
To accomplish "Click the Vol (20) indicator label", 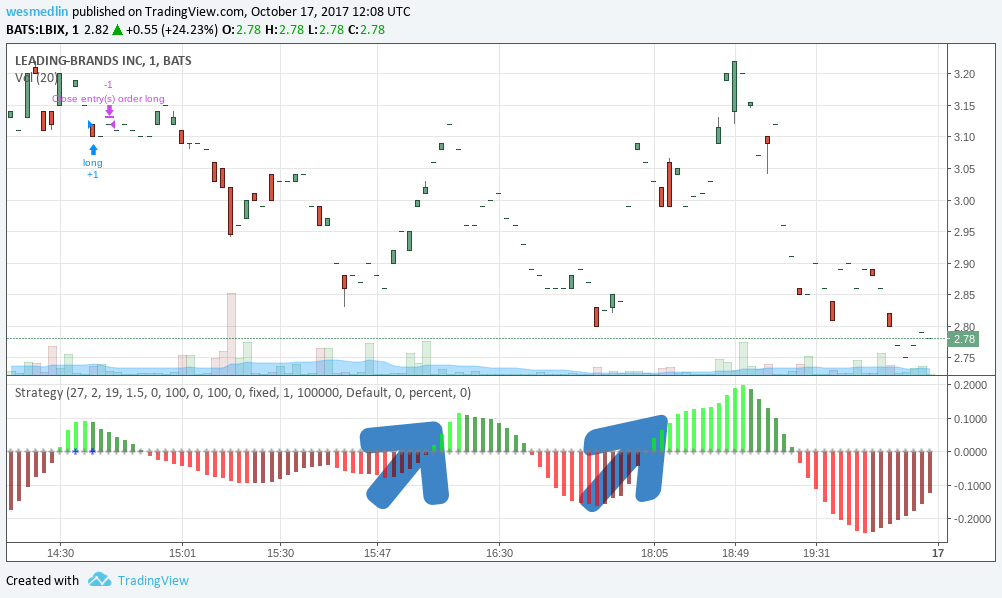I will pos(35,77).
